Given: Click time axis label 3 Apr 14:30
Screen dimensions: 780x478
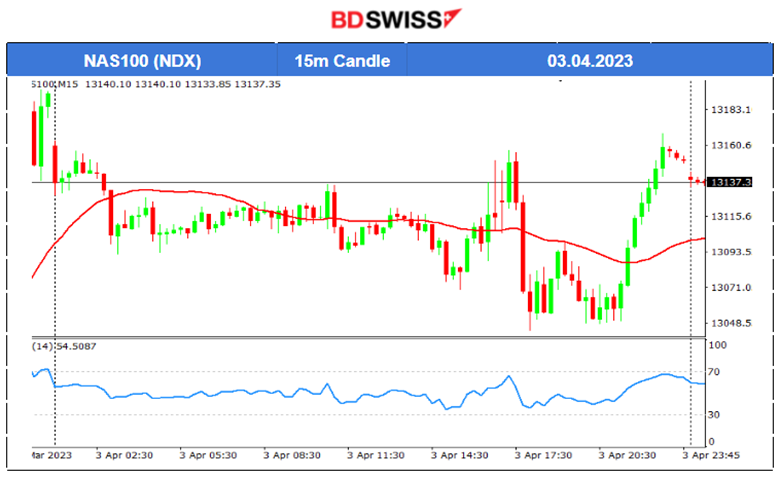Looking at the screenshot, I should pos(460,456).
